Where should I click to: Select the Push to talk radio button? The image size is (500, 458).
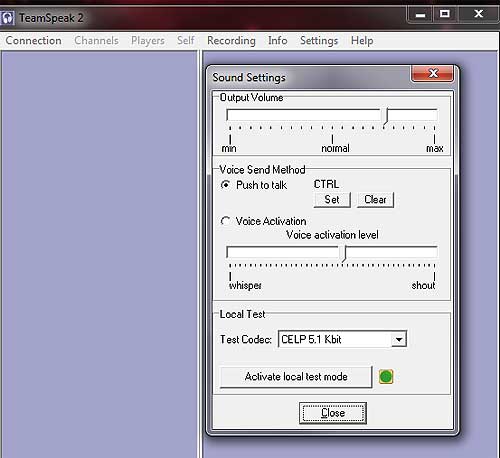point(226,185)
